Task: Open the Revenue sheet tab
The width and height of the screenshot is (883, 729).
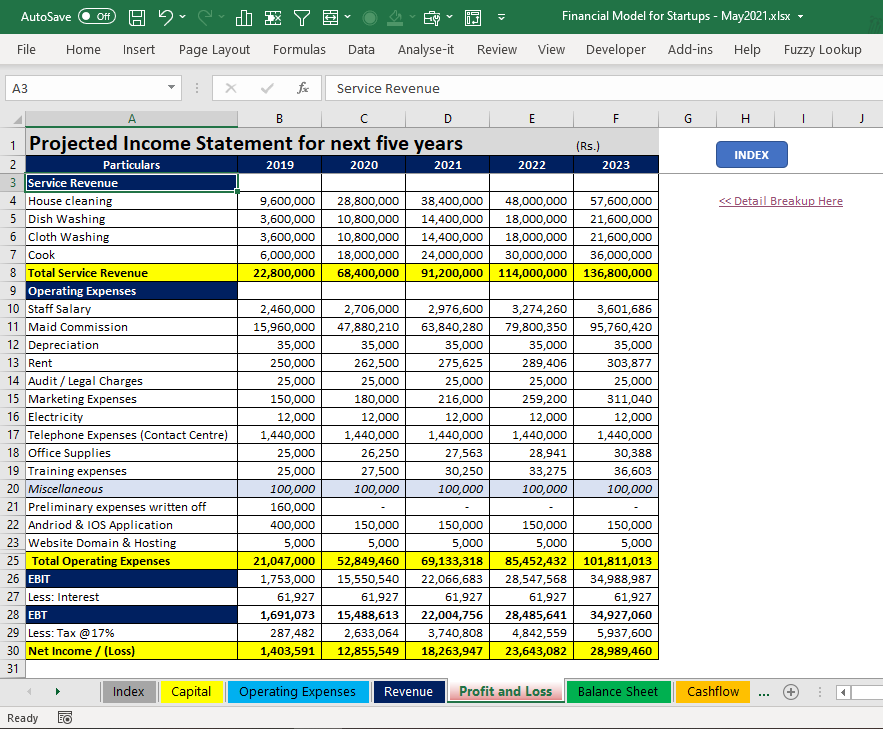Action: [x=408, y=692]
